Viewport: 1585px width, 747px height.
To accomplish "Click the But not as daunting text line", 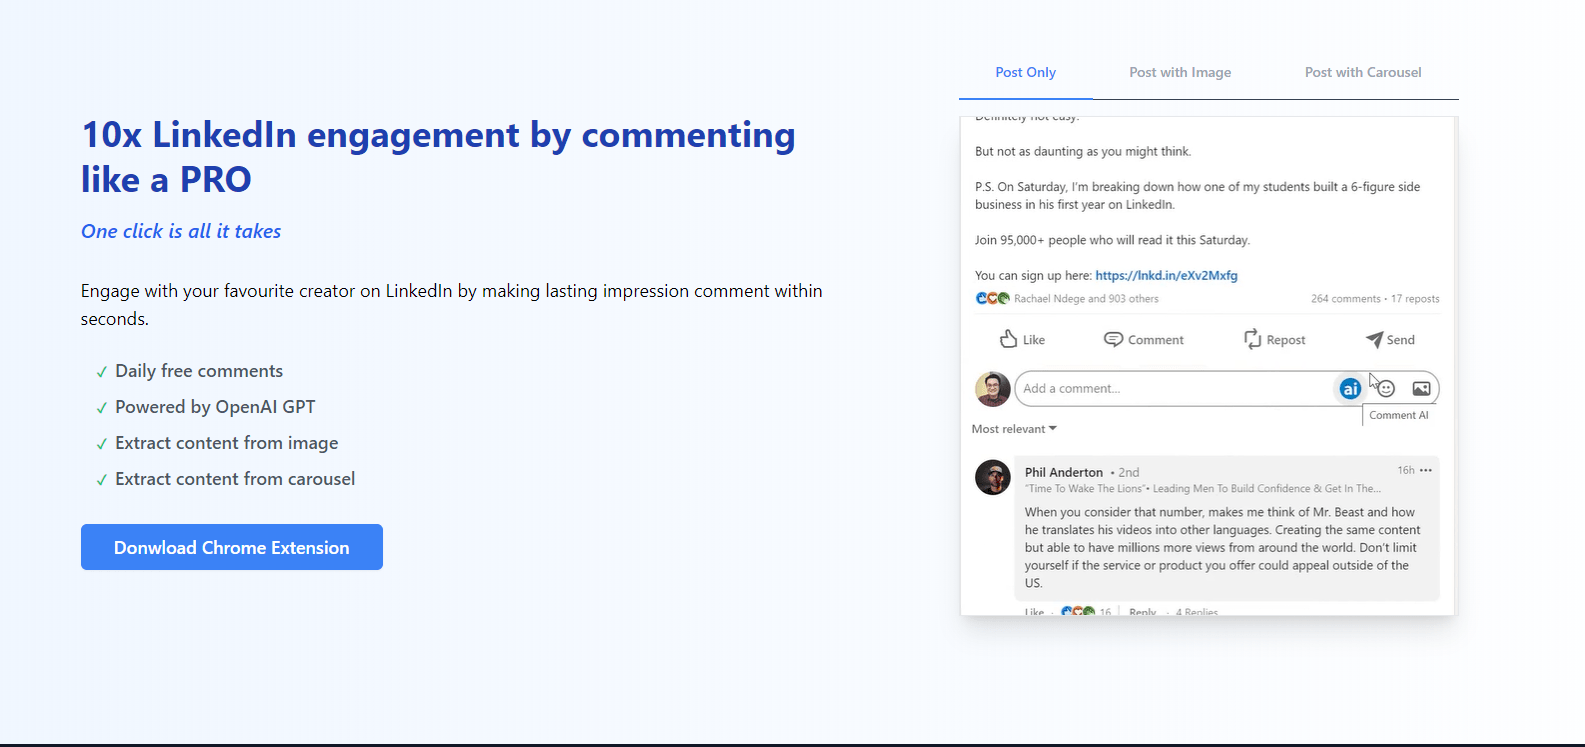I will [x=1083, y=152].
